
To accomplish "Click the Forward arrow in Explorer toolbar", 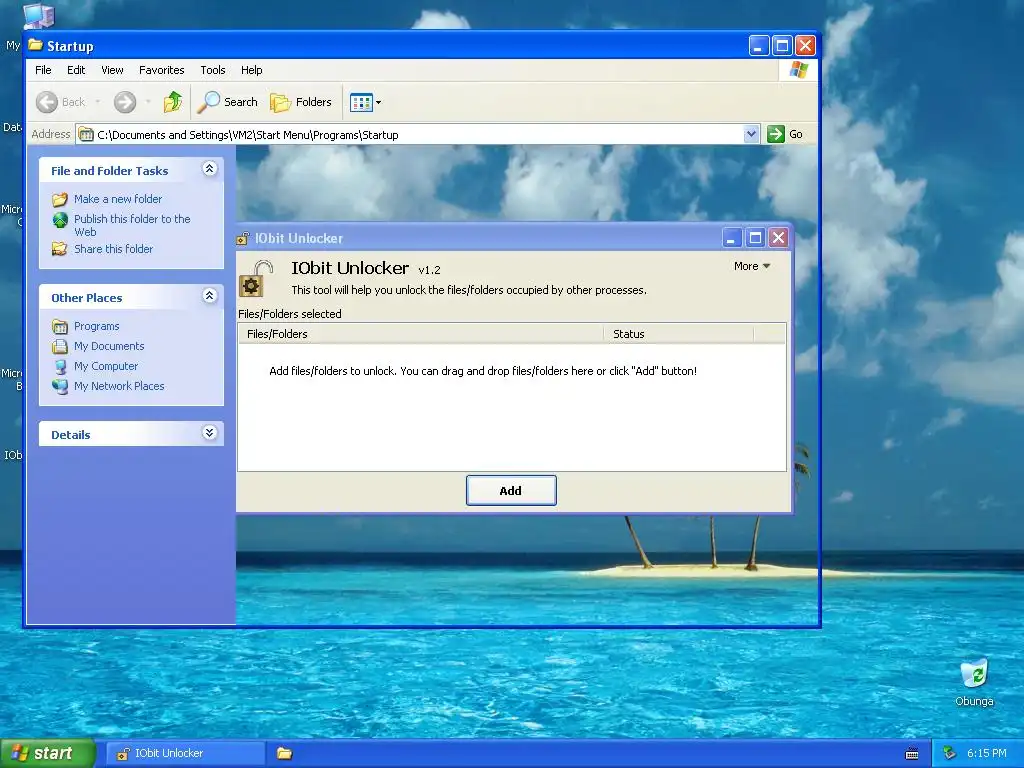I will 125,102.
